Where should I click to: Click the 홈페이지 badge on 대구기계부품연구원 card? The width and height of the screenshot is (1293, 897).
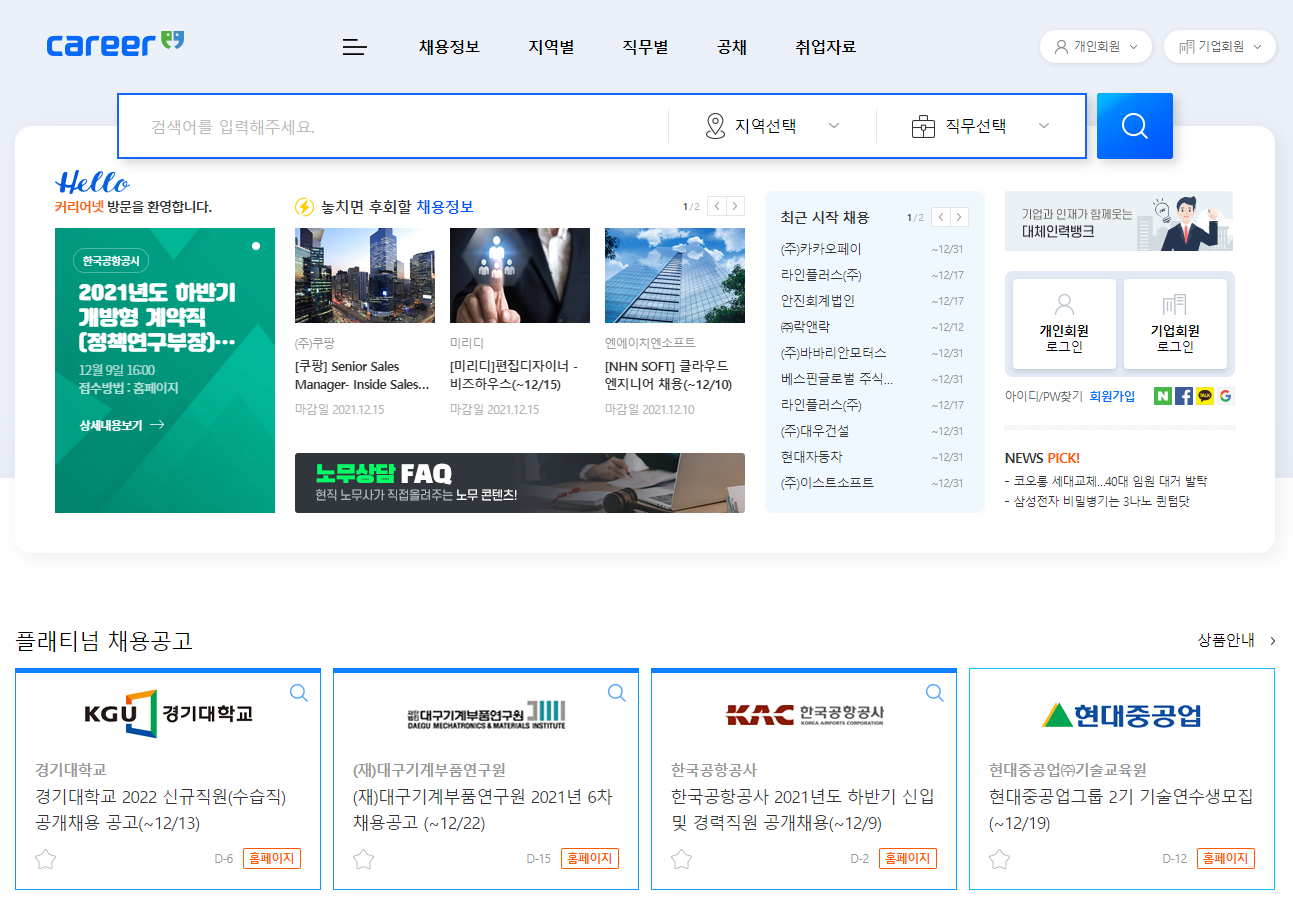pos(590,859)
